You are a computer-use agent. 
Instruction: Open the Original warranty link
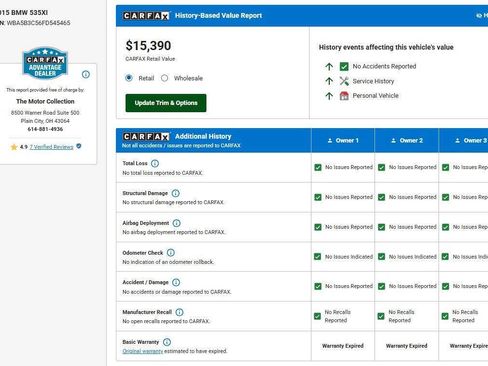point(143,351)
